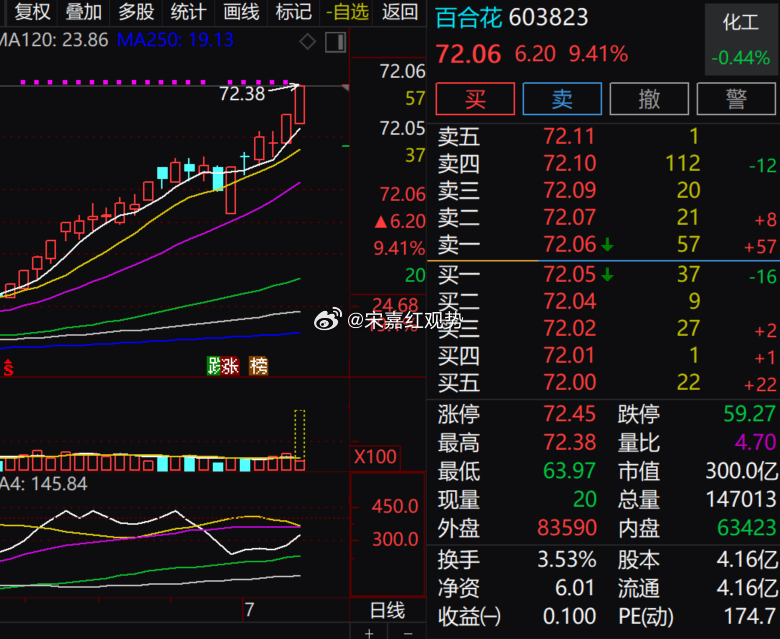
Task: Remove stock from 自选 watchlist
Action: [347, 11]
